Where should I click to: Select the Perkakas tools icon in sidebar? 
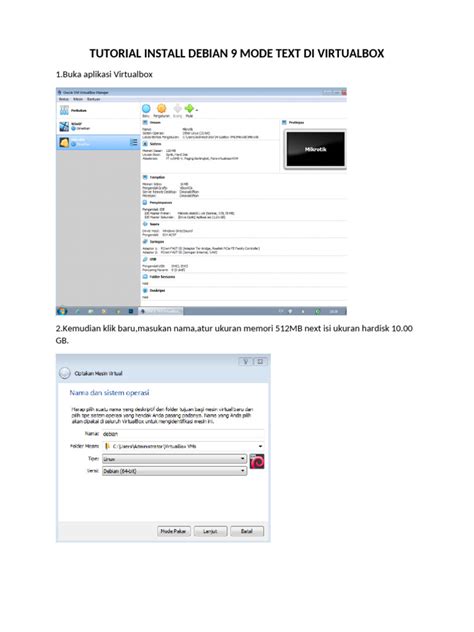pyautogui.click(x=64, y=110)
